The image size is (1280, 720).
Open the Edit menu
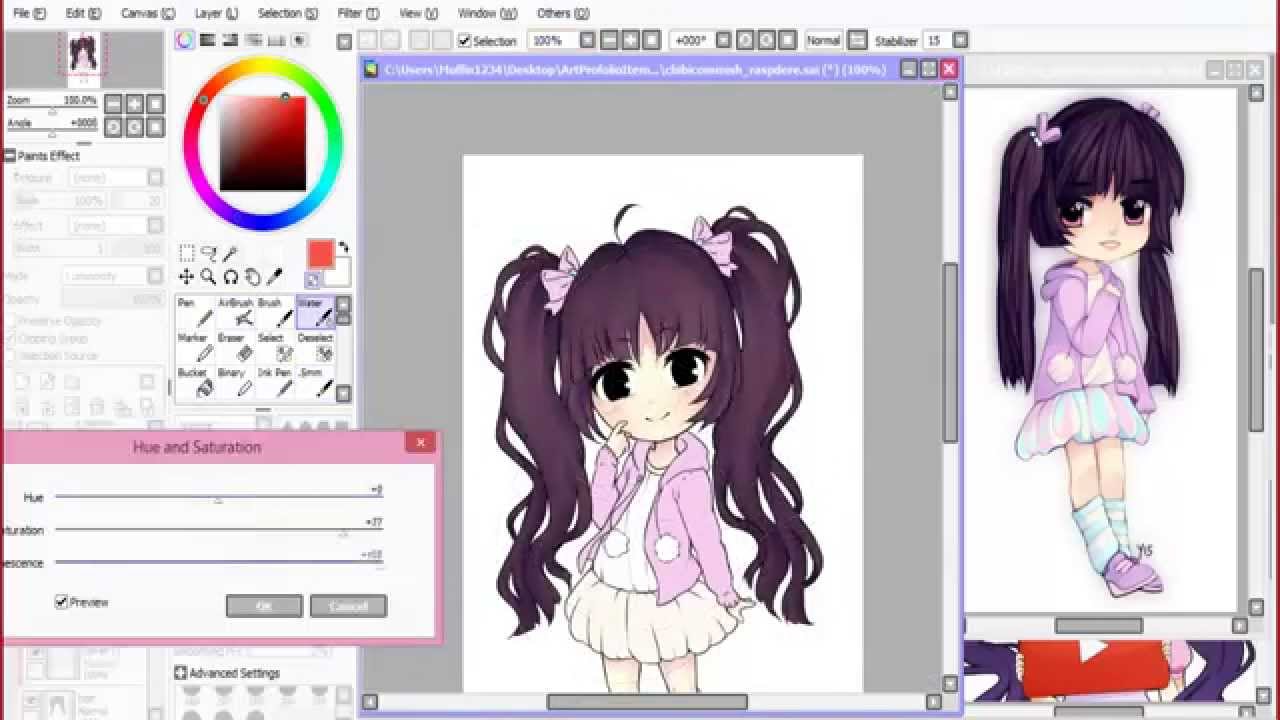83,13
